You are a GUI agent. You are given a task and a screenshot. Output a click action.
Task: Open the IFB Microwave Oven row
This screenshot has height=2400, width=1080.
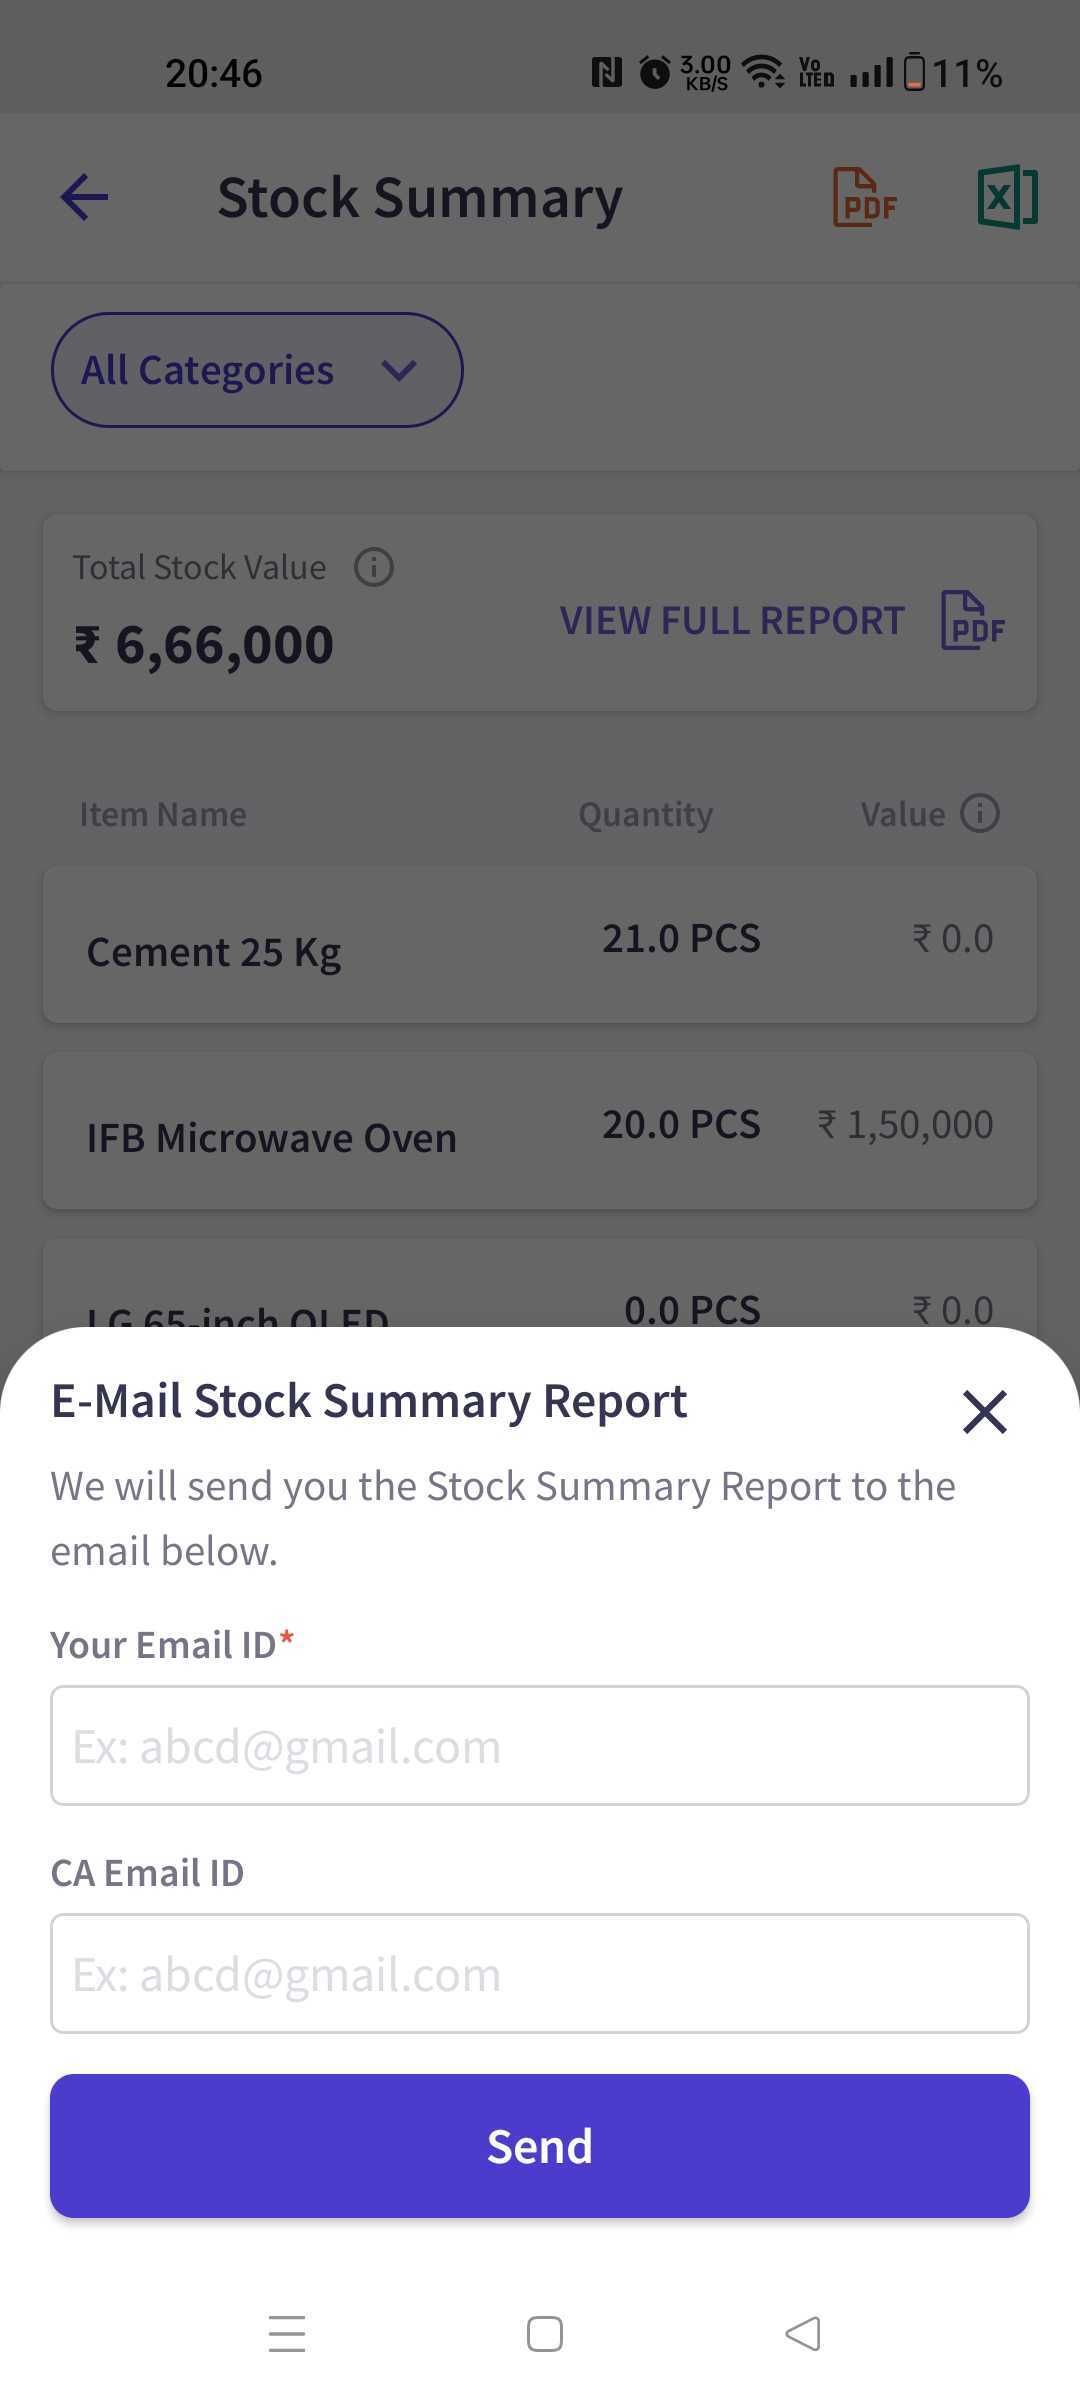540,1130
